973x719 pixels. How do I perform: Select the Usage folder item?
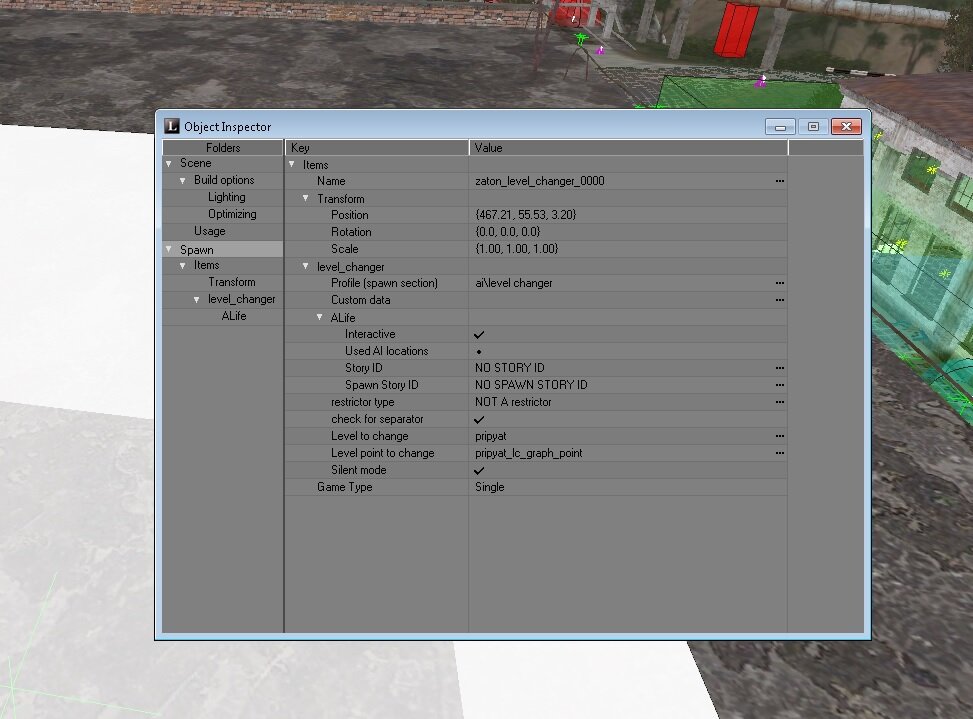[209, 231]
